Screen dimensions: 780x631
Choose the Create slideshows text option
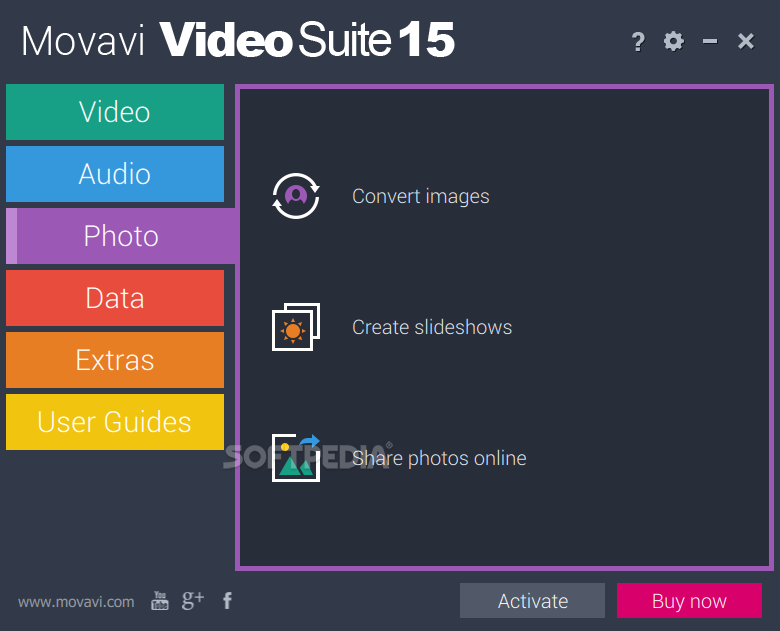[432, 327]
